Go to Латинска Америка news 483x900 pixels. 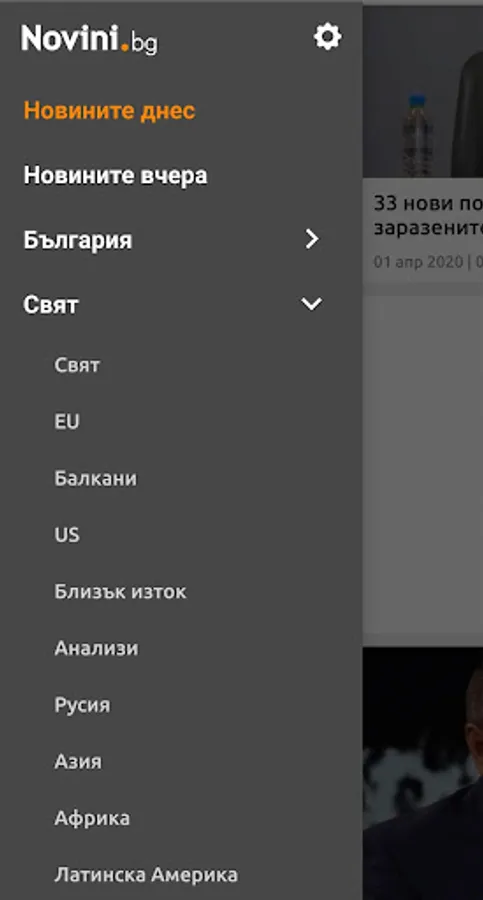(x=146, y=875)
